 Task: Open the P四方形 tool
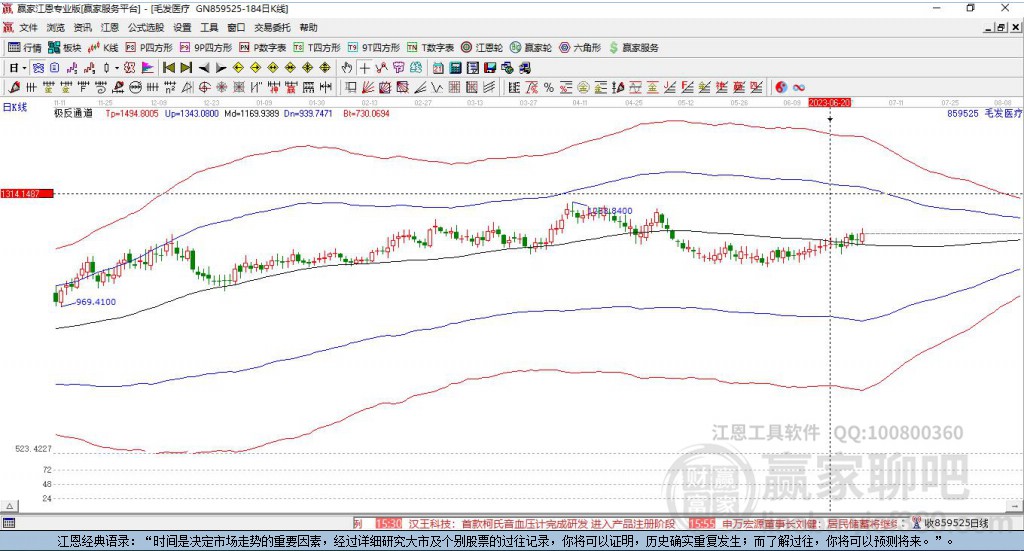coord(149,48)
